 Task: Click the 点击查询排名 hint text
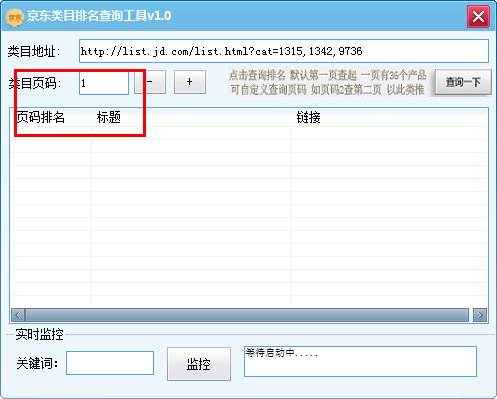pyautogui.click(x=328, y=82)
